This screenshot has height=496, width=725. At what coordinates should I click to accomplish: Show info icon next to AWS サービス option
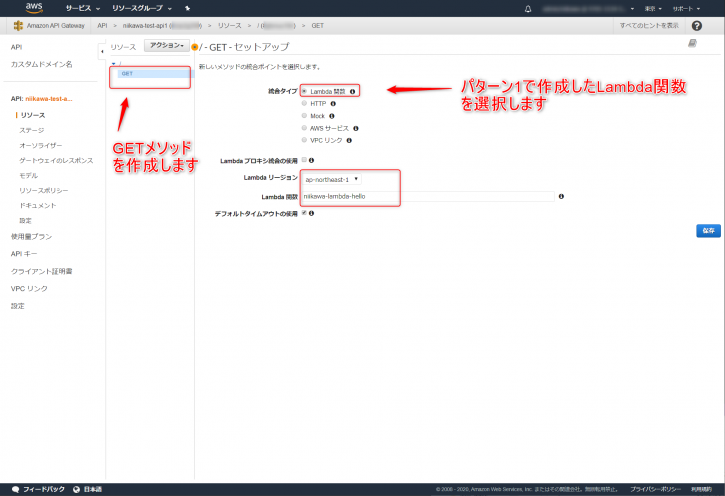coord(356,129)
